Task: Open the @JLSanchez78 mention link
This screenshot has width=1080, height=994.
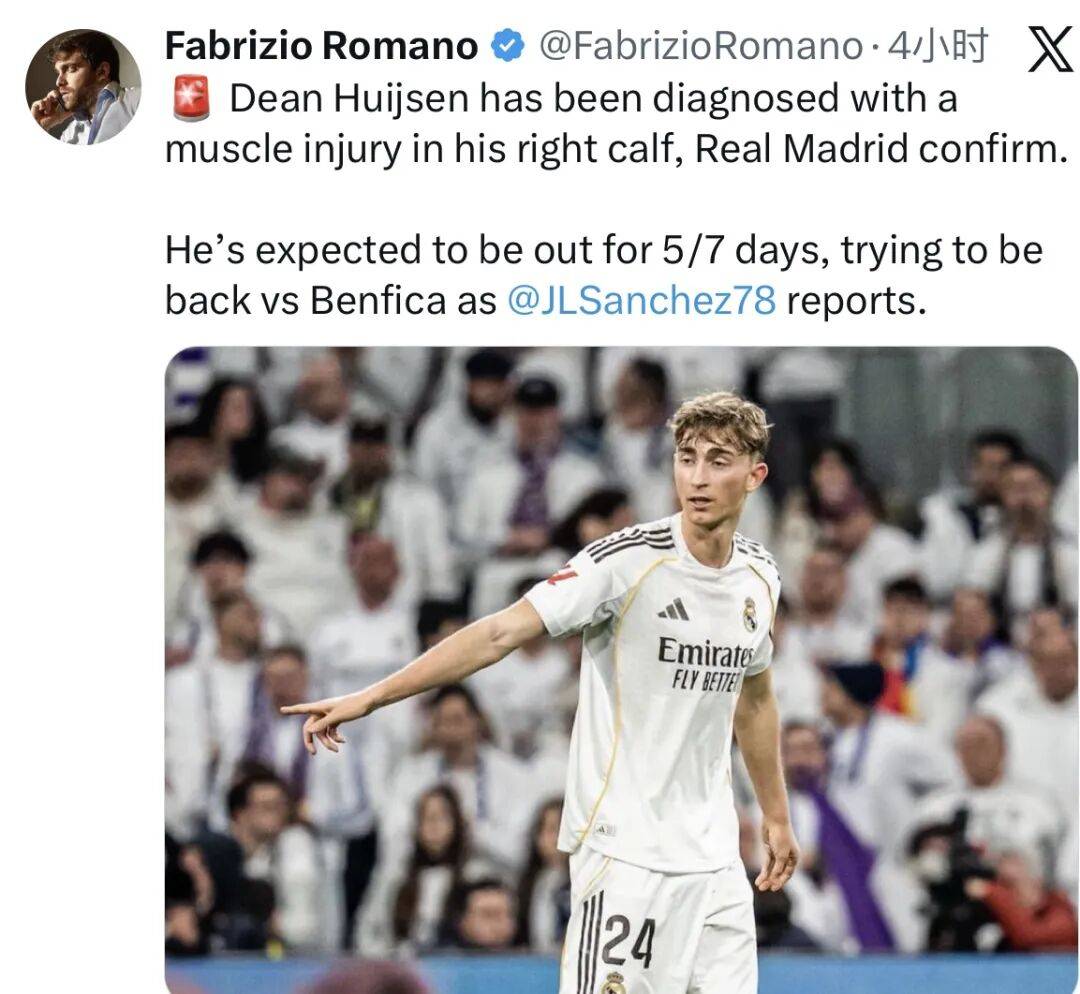Action: (641, 300)
